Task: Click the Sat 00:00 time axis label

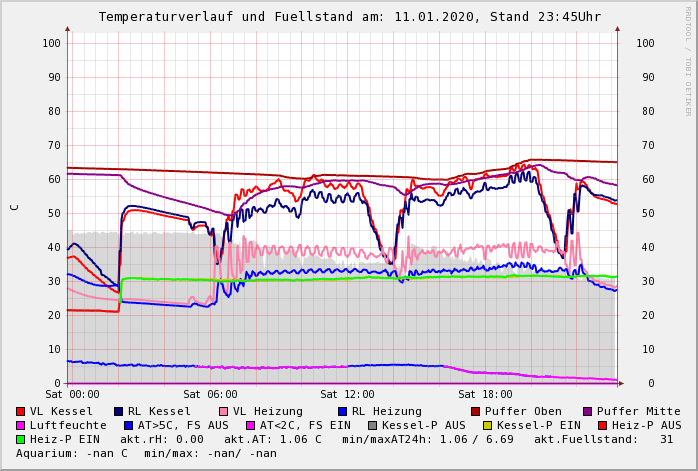Action: [x=72, y=395]
